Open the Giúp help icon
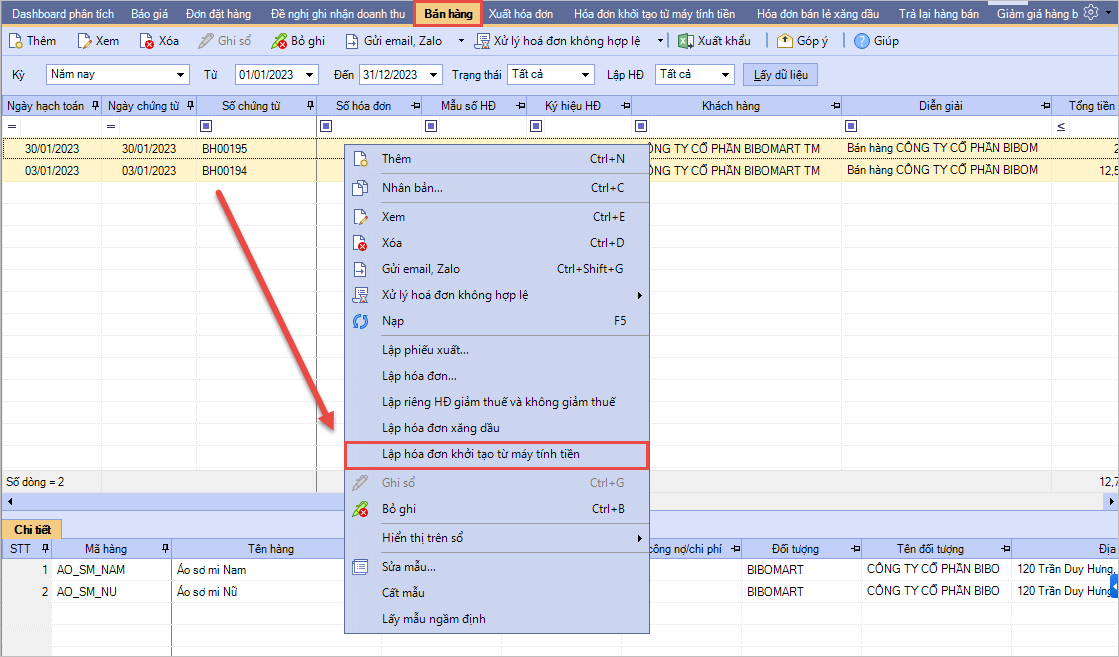The height and width of the screenshot is (657, 1119). click(x=862, y=41)
